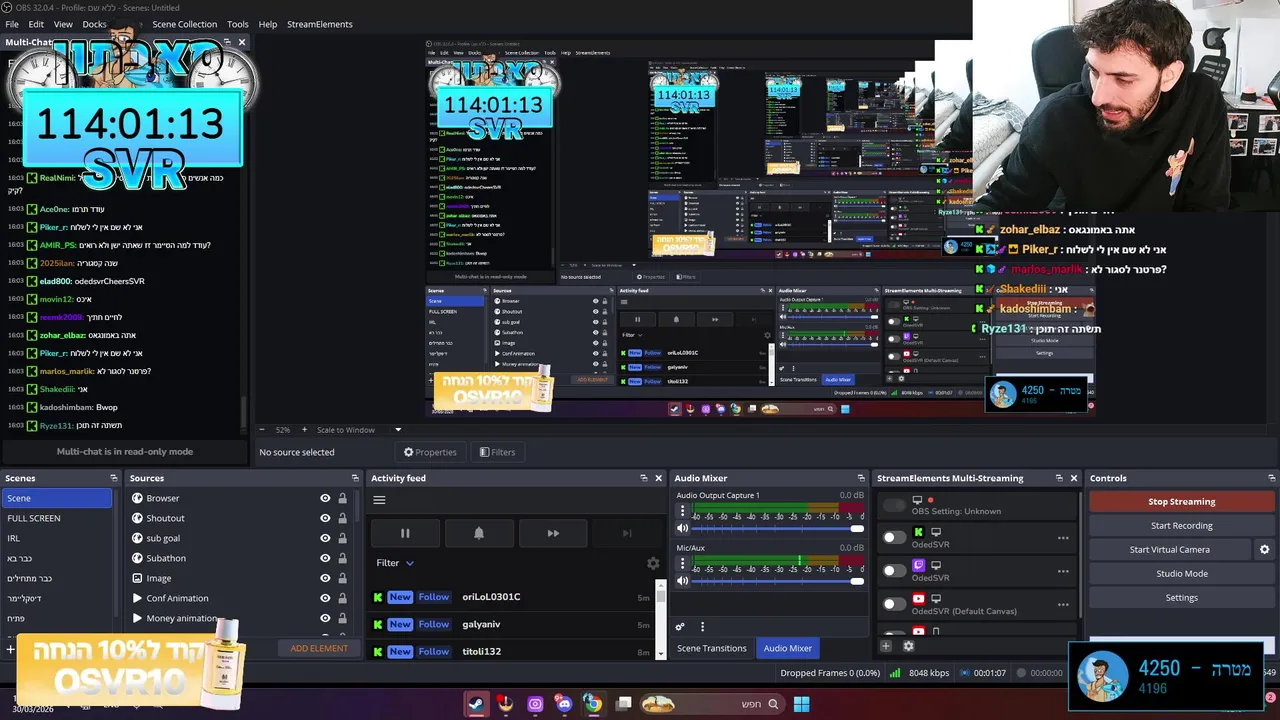The height and width of the screenshot is (720, 1280).
Task: Enable Studio Mode
Action: tap(1182, 573)
